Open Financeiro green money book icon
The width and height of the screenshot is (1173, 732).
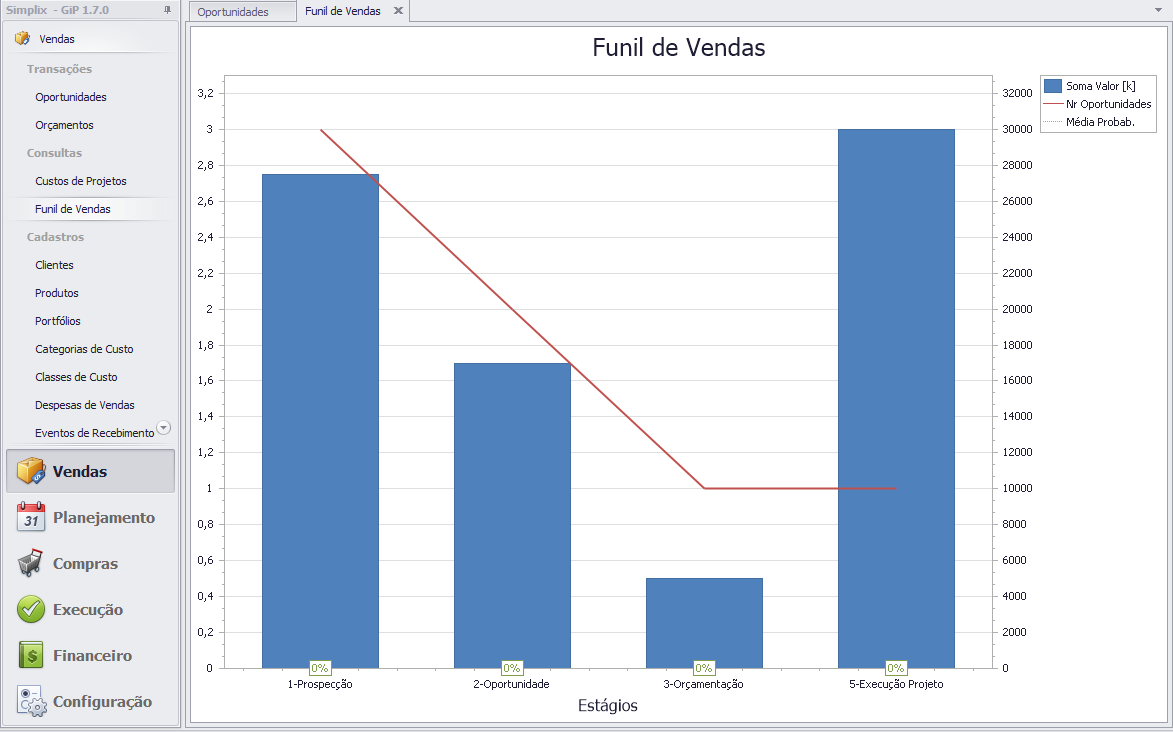(x=31, y=655)
